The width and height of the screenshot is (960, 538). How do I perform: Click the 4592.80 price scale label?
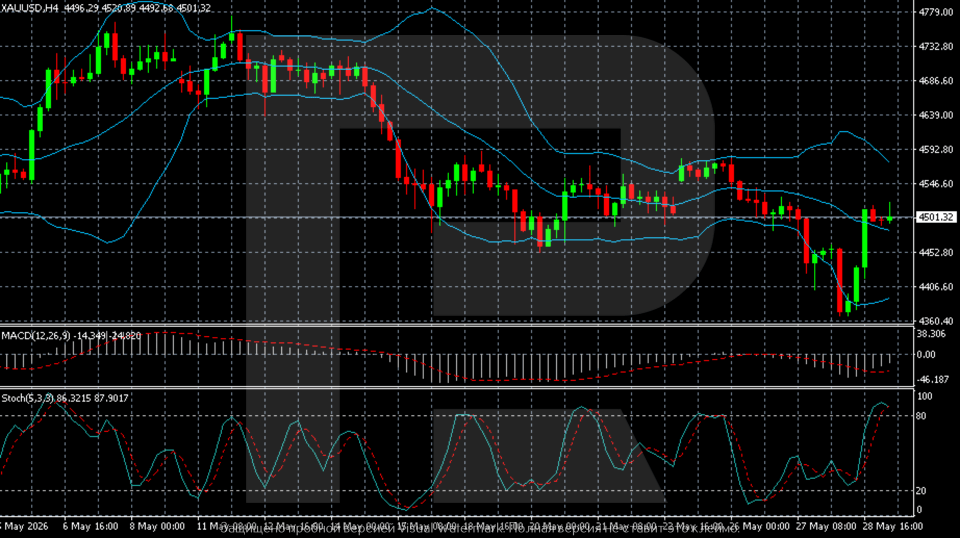coord(936,149)
